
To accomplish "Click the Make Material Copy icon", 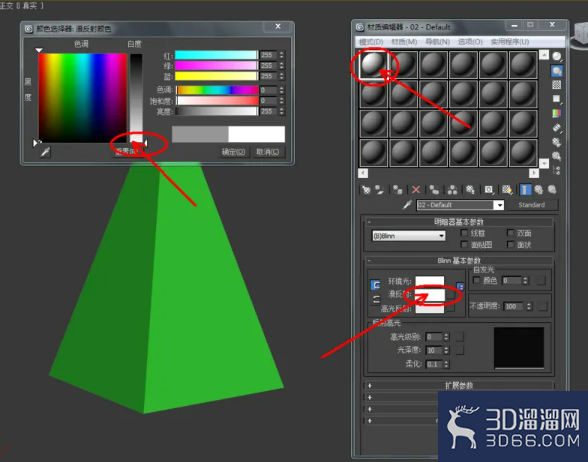I will coord(434,190).
